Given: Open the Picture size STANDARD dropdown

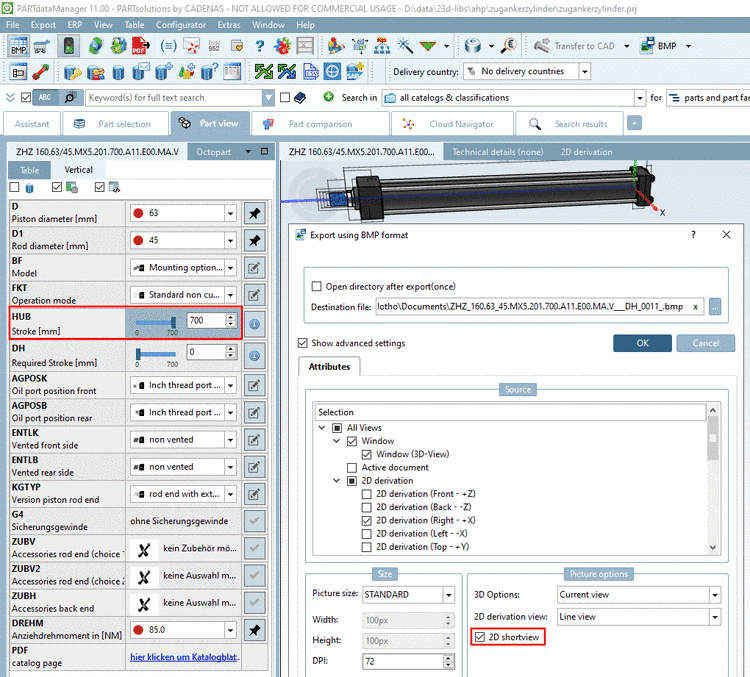Looking at the screenshot, I should point(449,595).
